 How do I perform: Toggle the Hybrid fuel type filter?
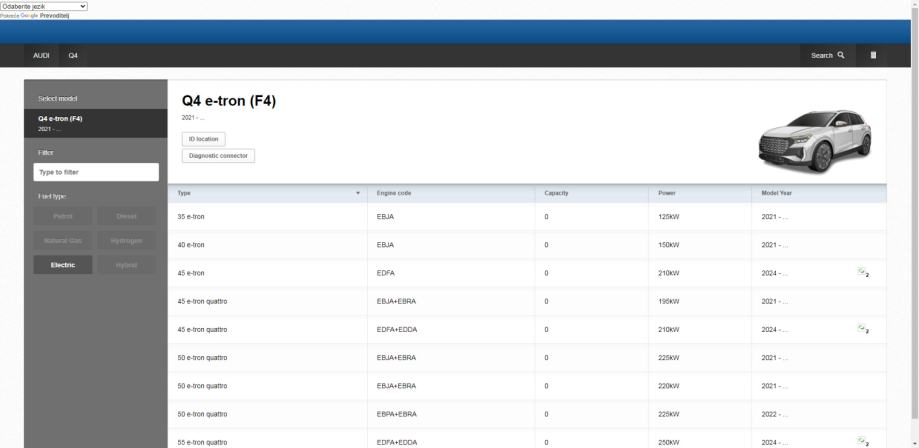(127, 265)
